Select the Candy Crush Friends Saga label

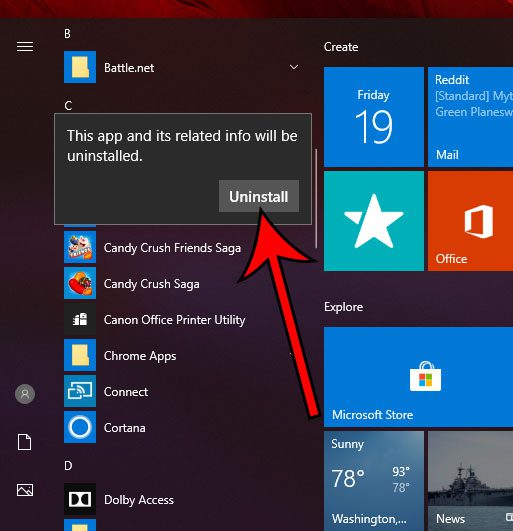tap(172, 248)
